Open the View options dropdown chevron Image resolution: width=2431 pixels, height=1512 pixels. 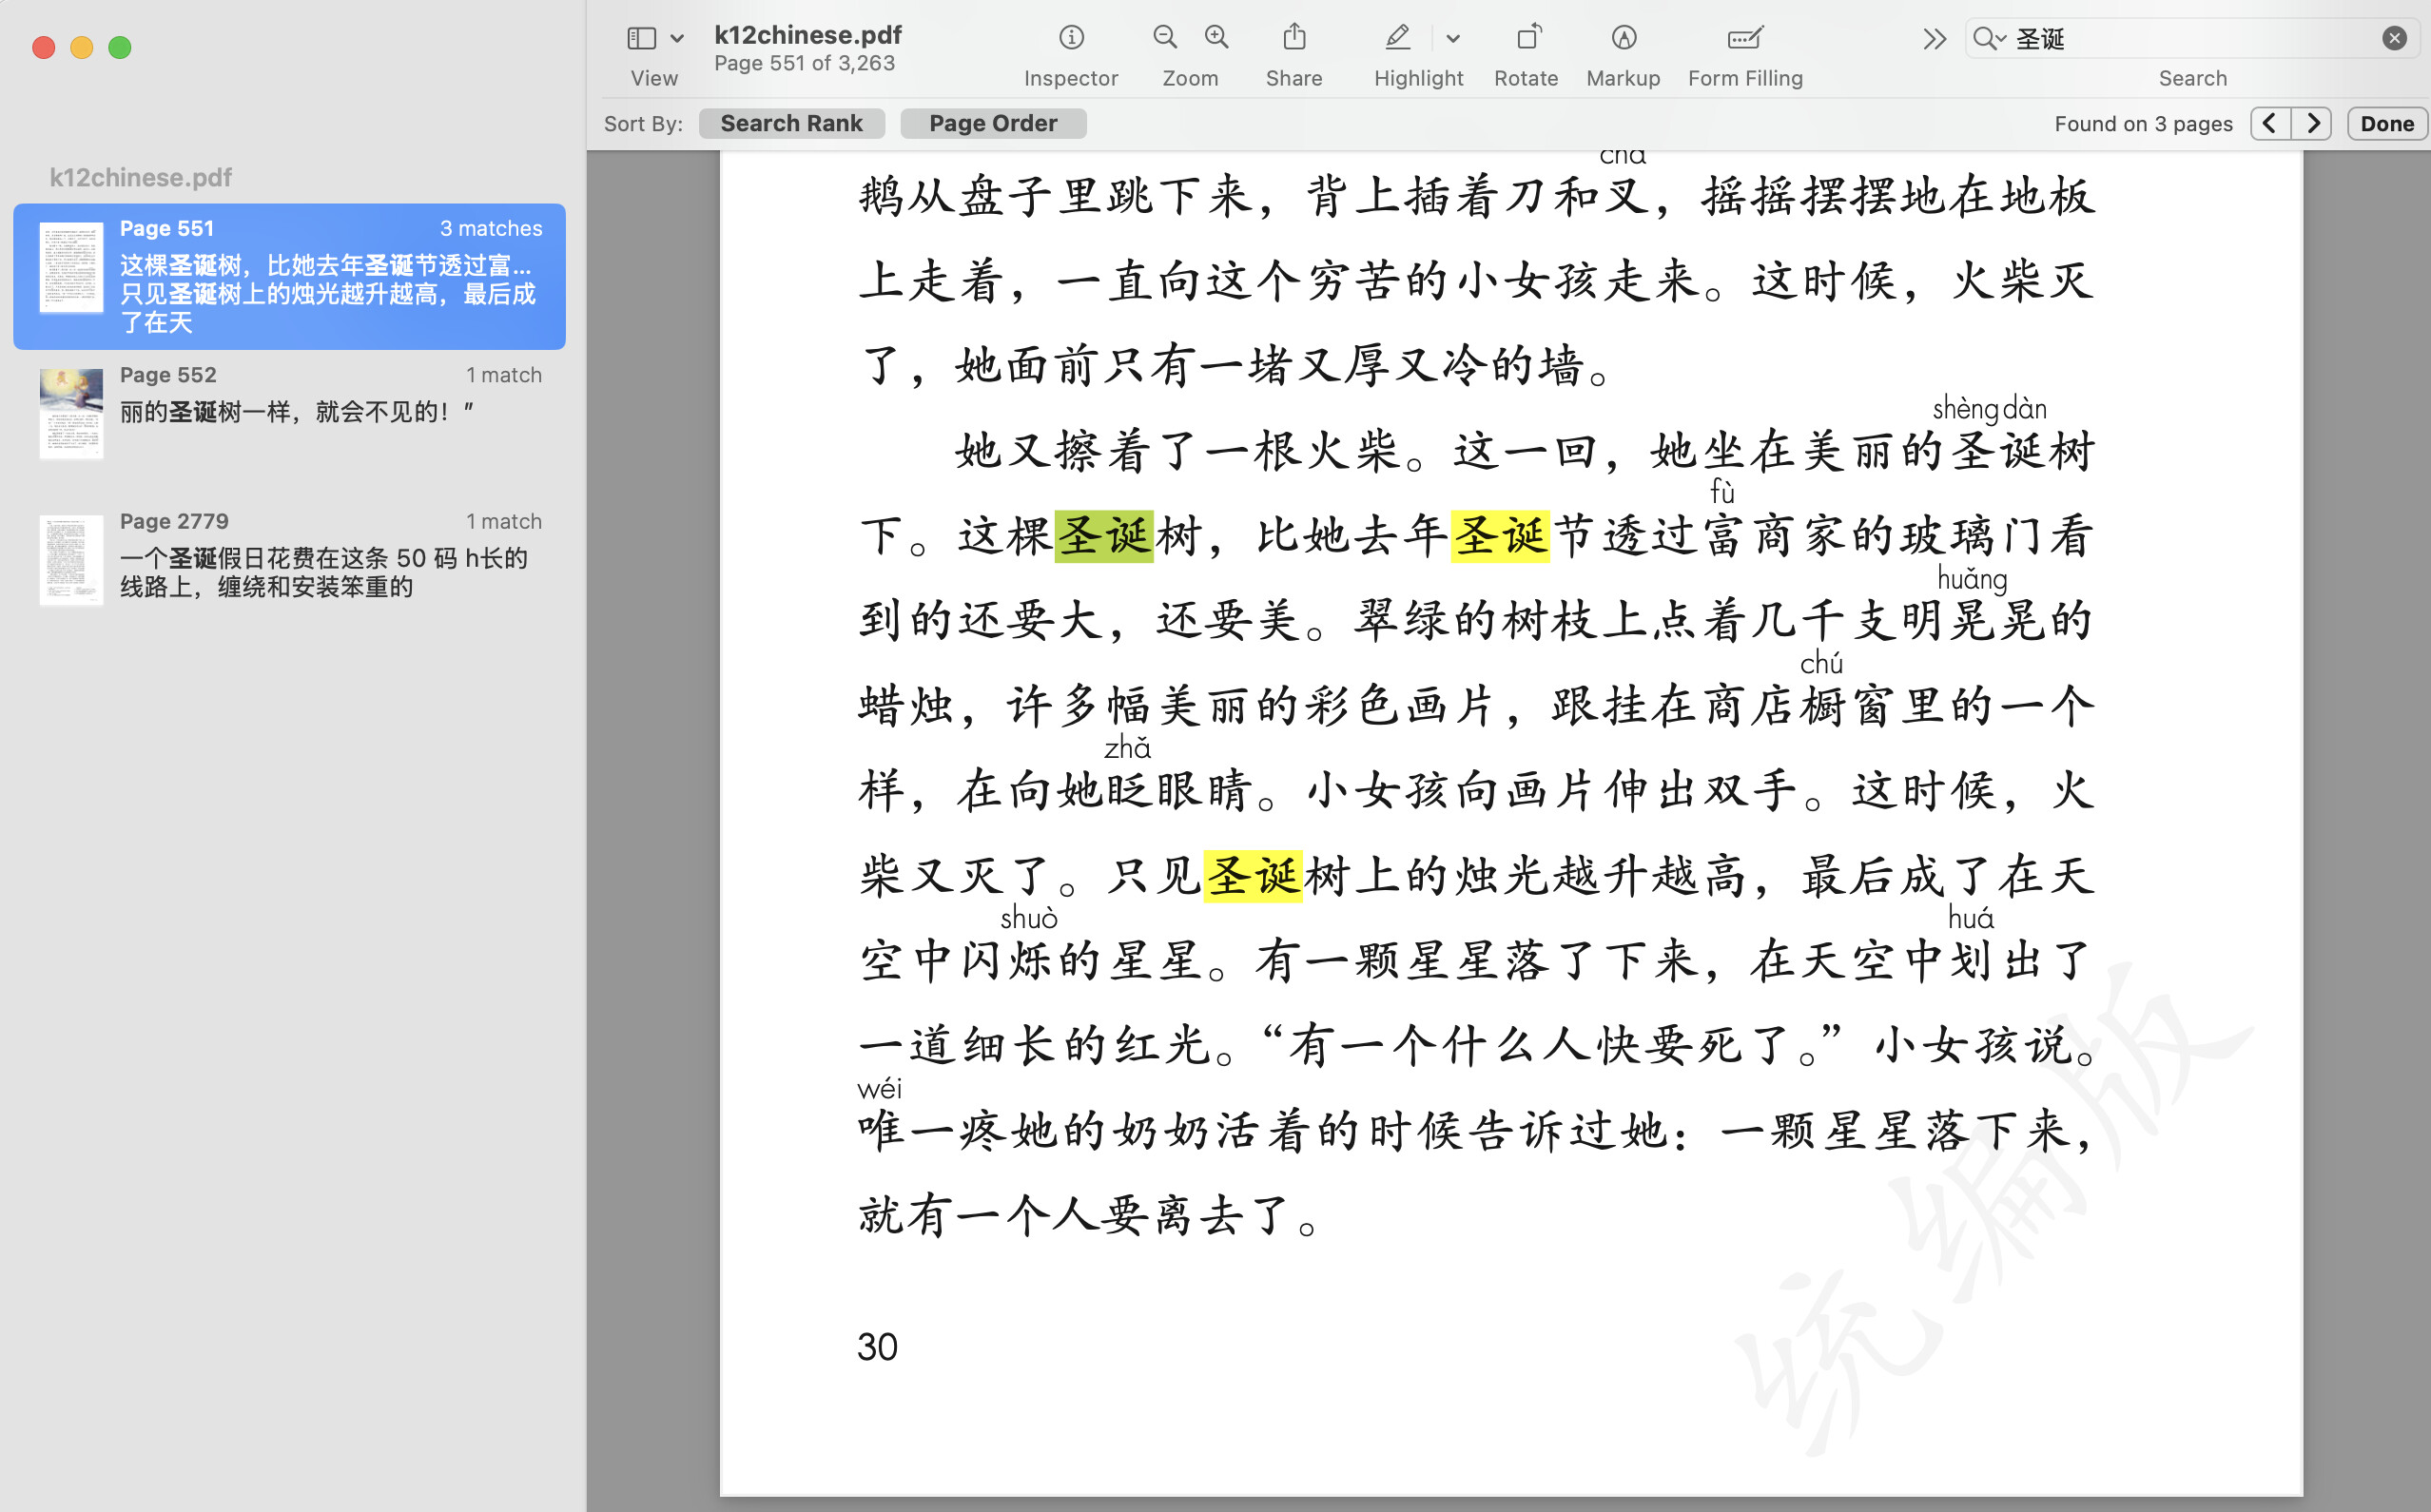click(677, 38)
